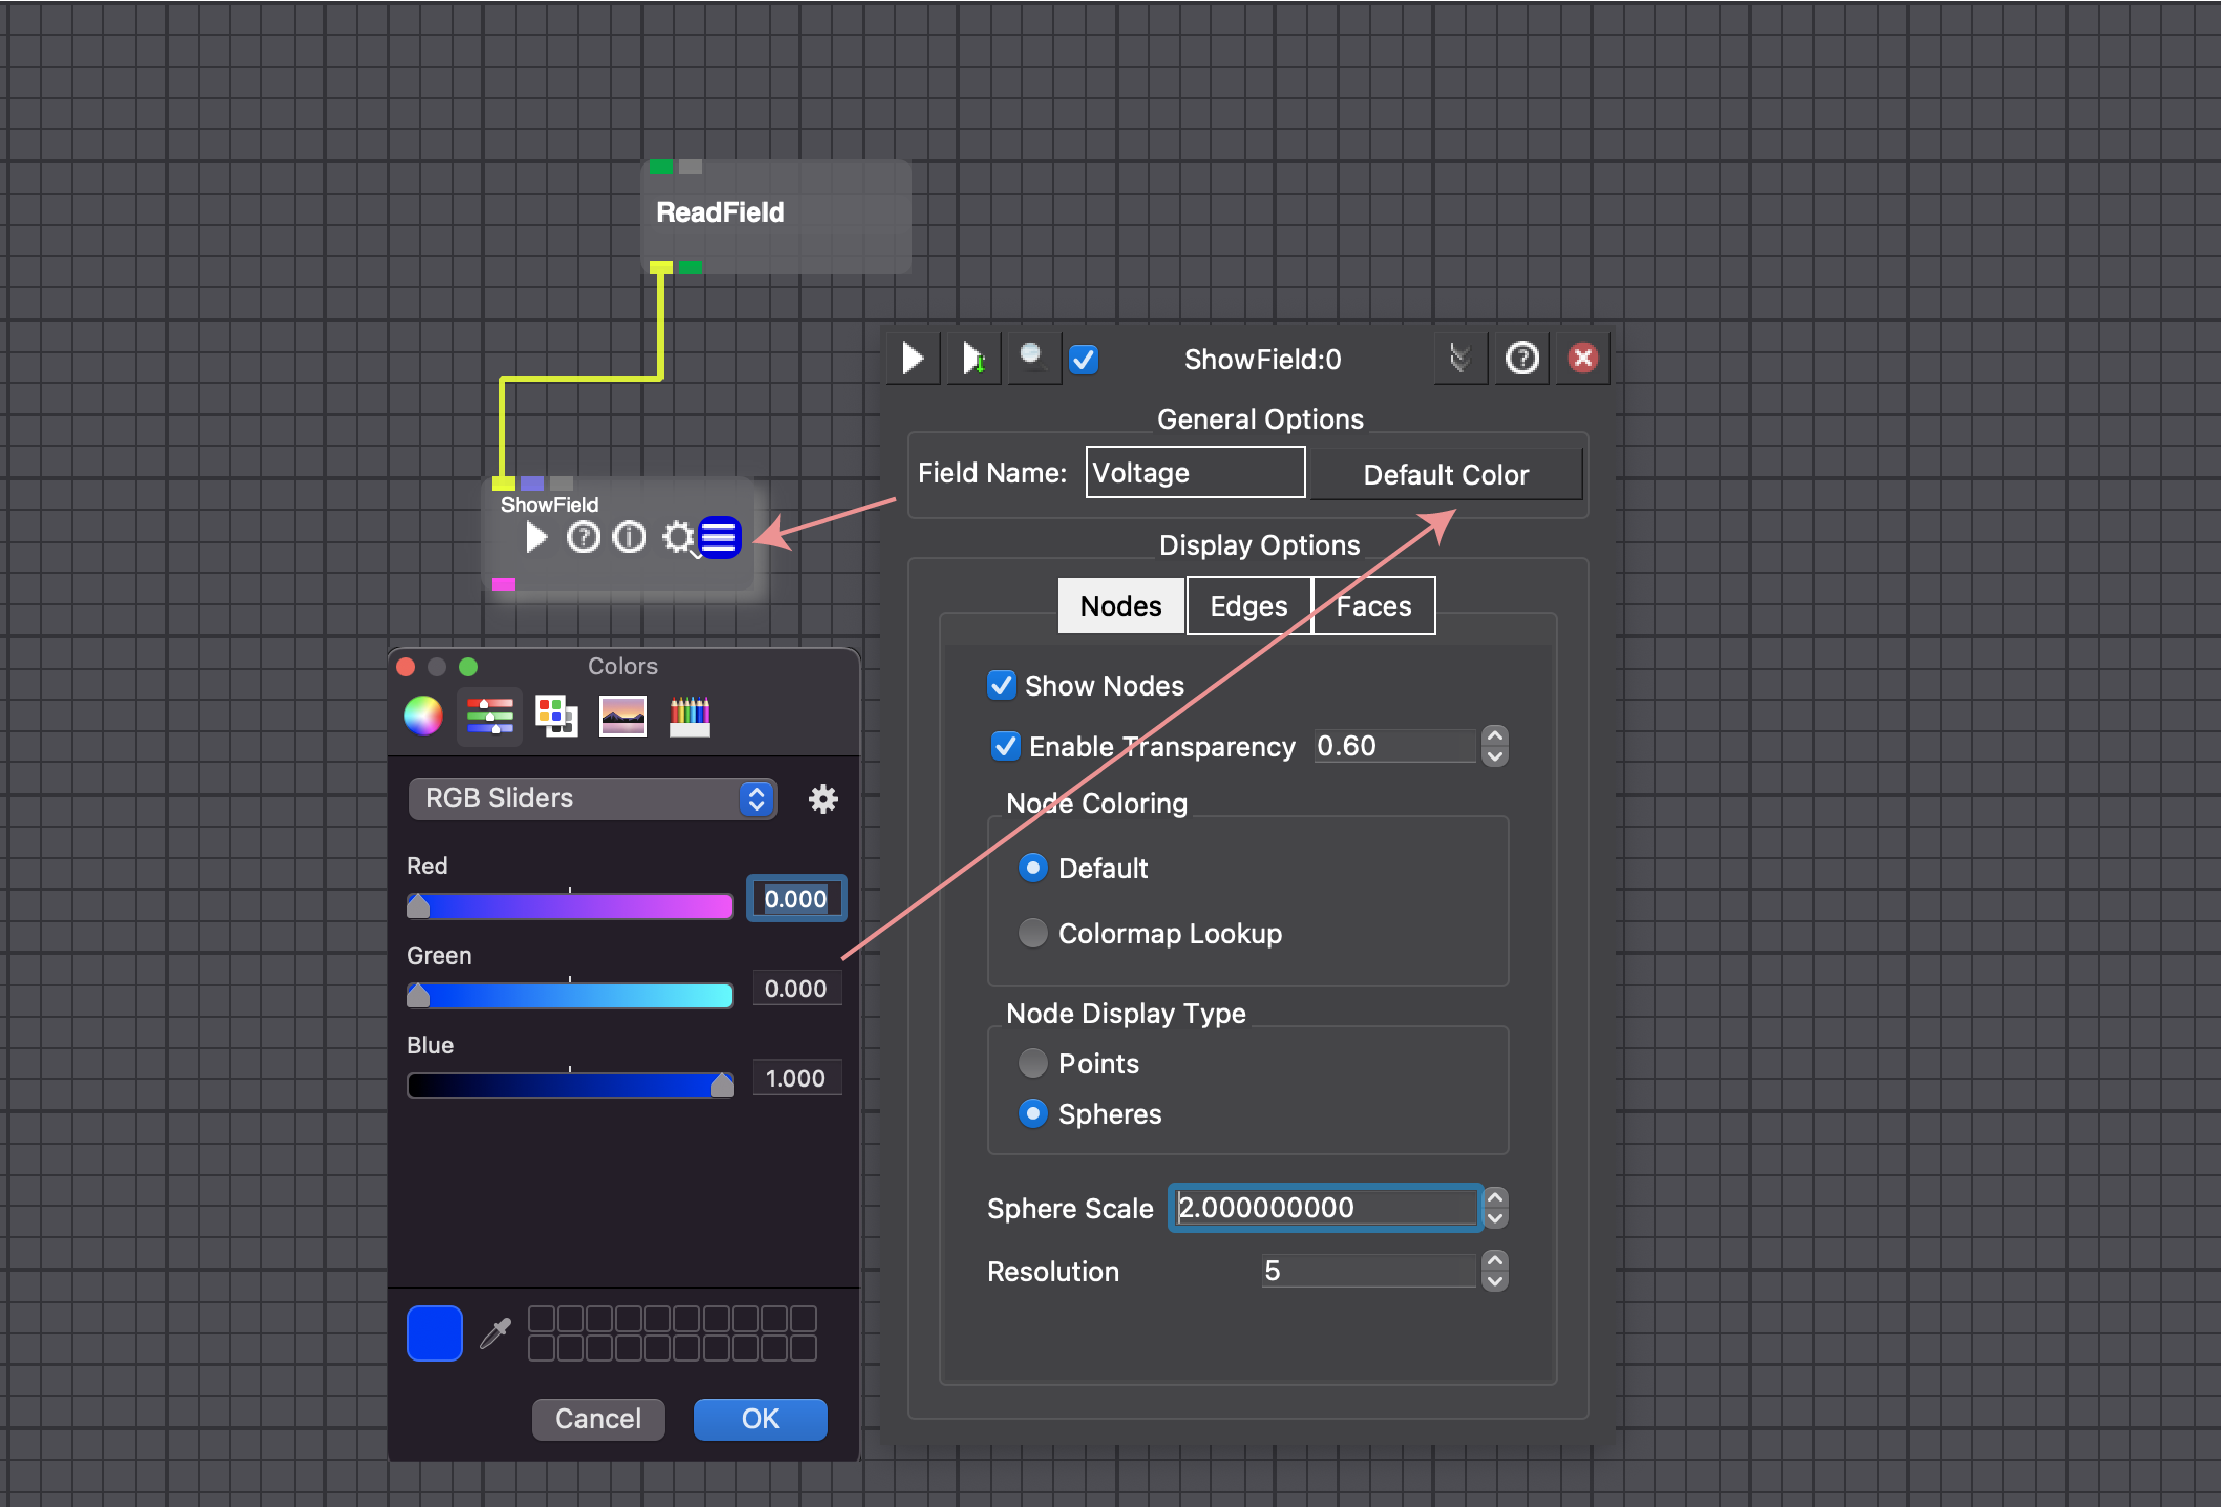This screenshot has height=1508, width=2221.
Task: Increase transparency with the up stepper arrow
Action: (x=1495, y=736)
